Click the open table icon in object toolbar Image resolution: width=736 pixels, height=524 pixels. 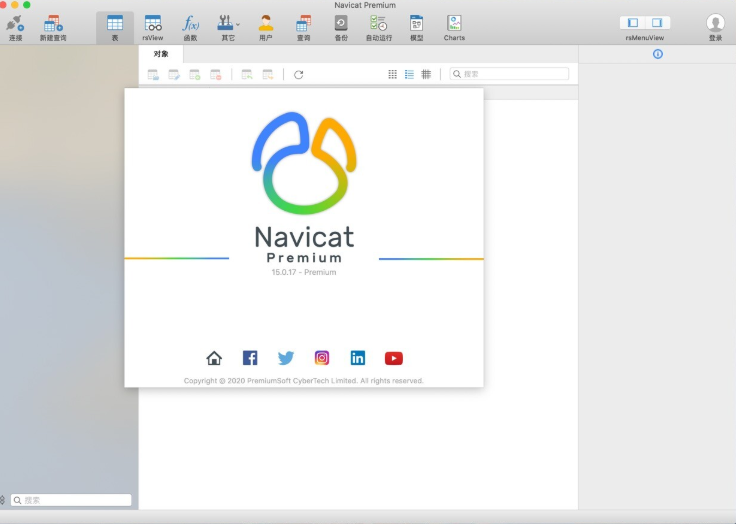pyautogui.click(x=153, y=74)
